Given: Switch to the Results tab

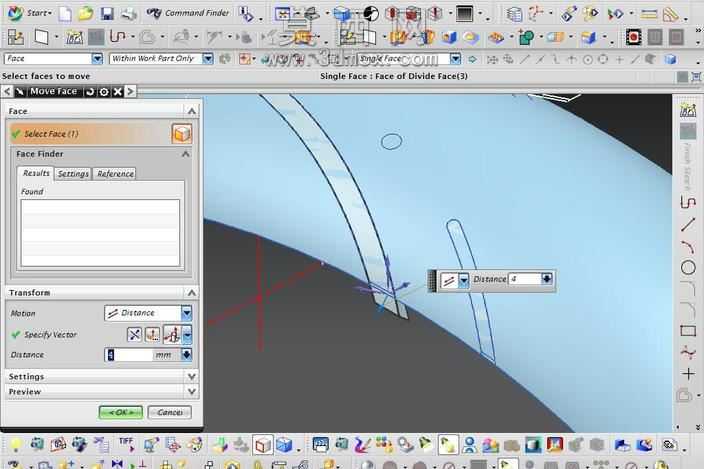Looking at the screenshot, I should pyautogui.click(x=36, y=173).
